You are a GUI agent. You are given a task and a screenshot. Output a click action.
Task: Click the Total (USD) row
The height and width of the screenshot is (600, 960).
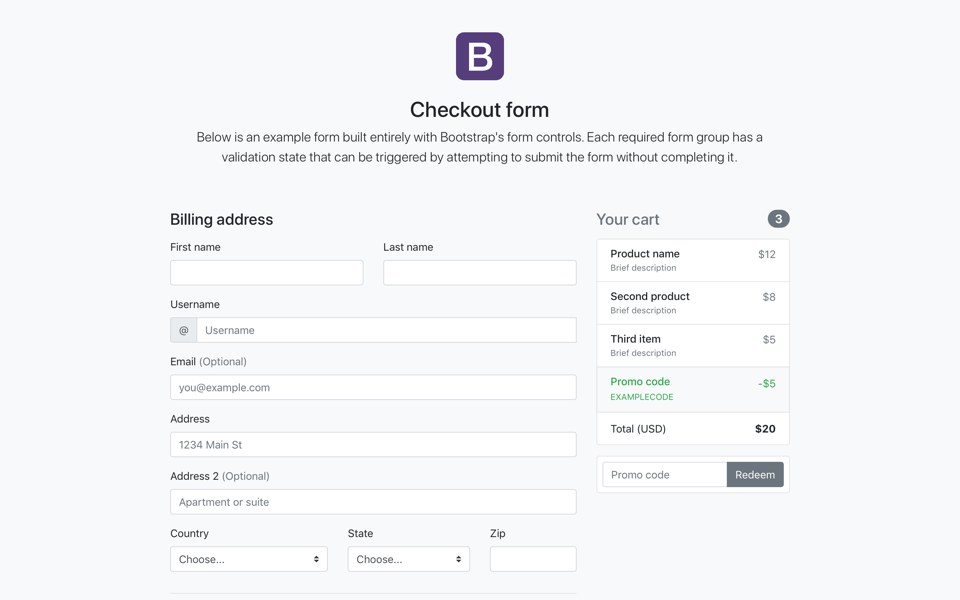coord(693,428)
